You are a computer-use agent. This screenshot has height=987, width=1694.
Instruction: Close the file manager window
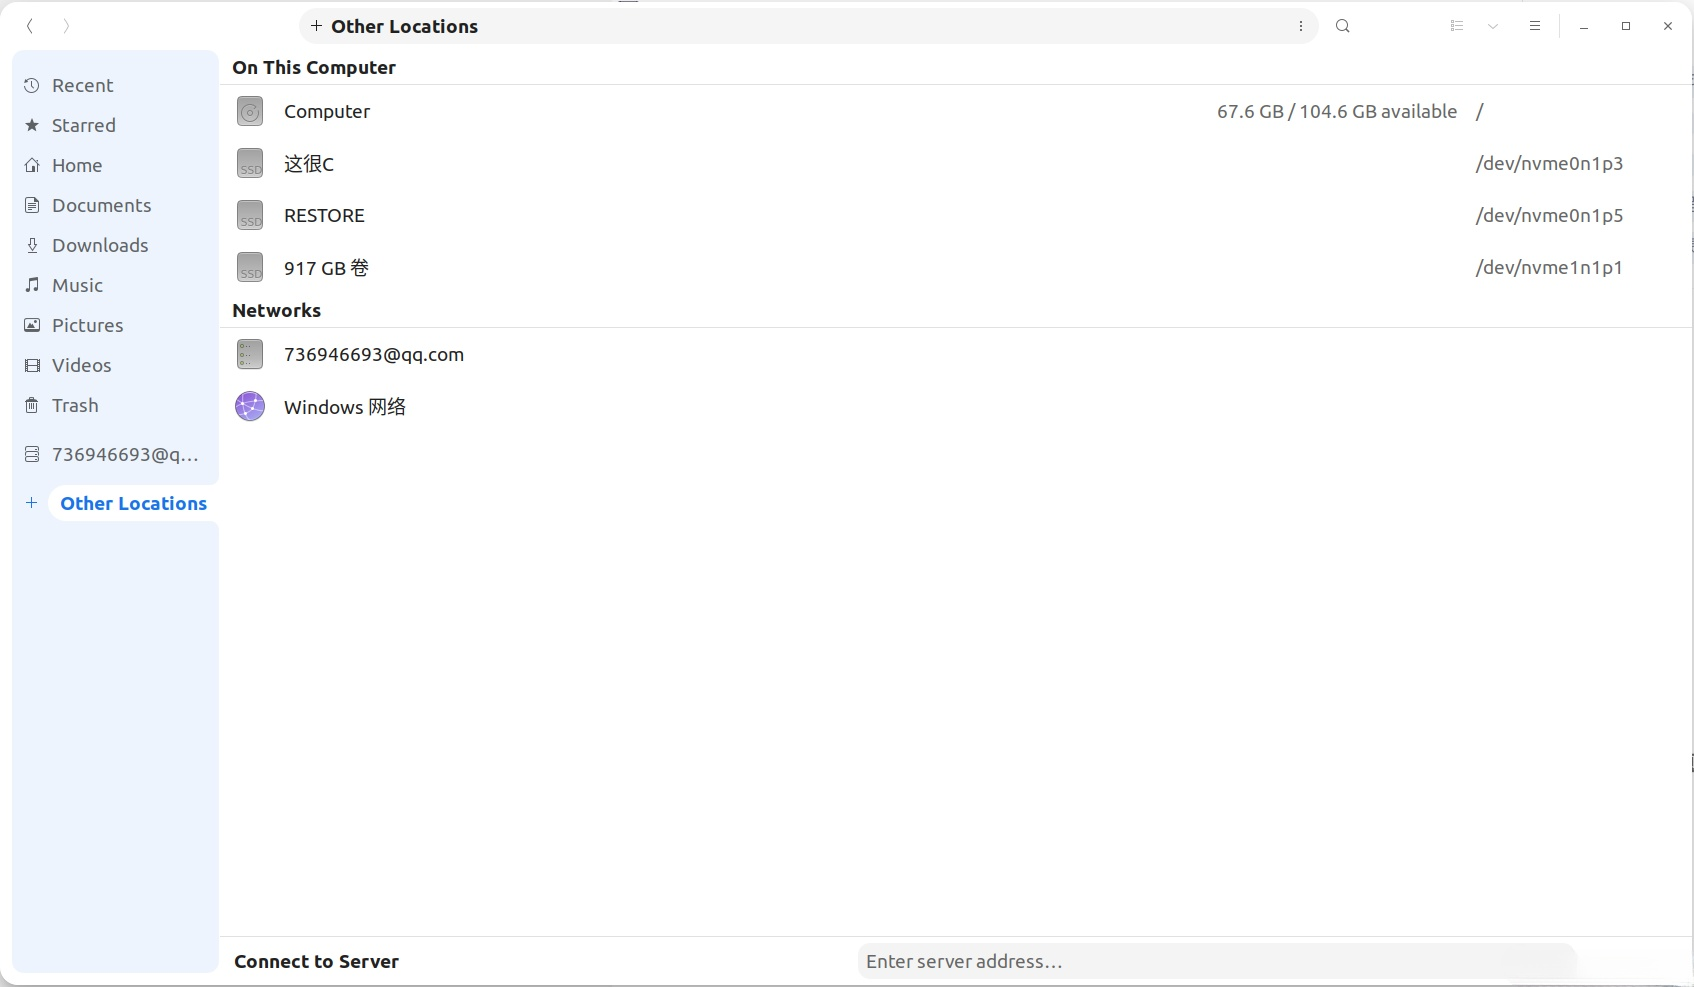tap(1668, 27)
